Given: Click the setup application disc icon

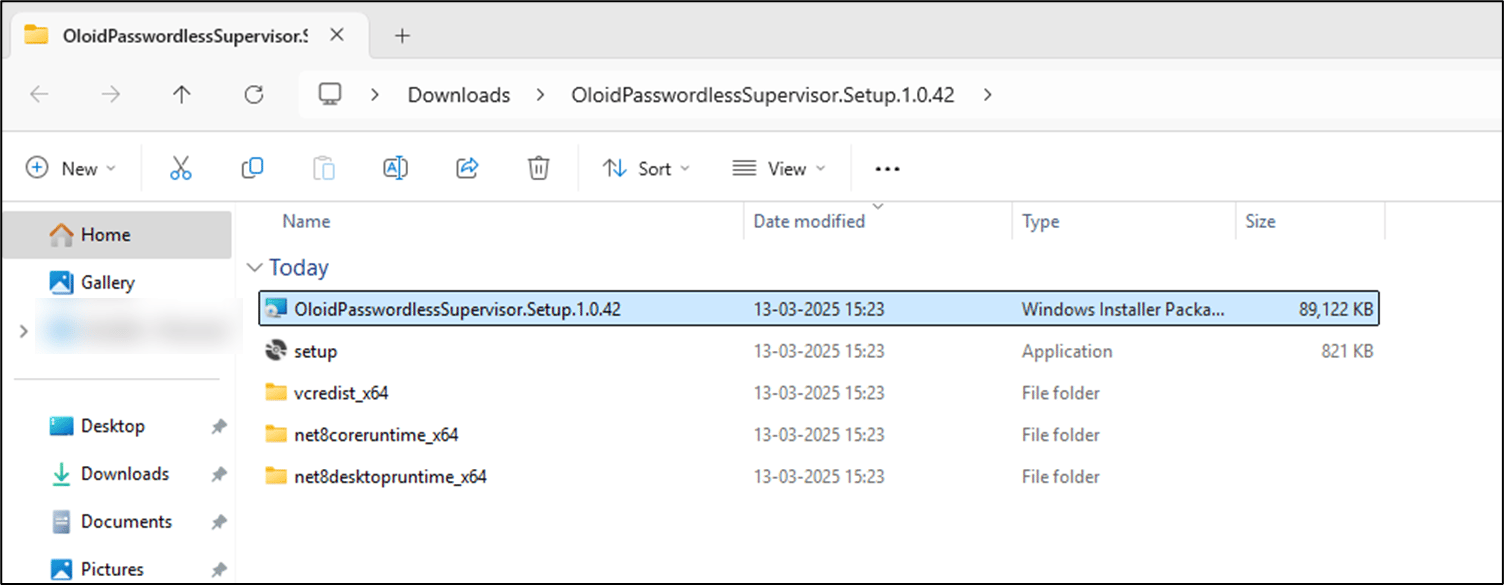Looking at the screenshot, I should pos(276,351).
